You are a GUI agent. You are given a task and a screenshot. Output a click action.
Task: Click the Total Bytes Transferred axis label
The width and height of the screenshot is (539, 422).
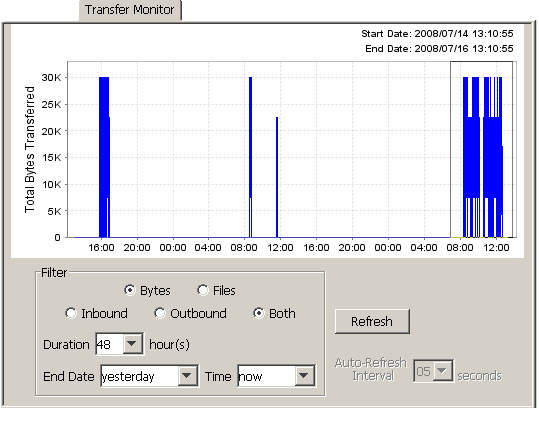pyautogui.click(x=30, y=149)
